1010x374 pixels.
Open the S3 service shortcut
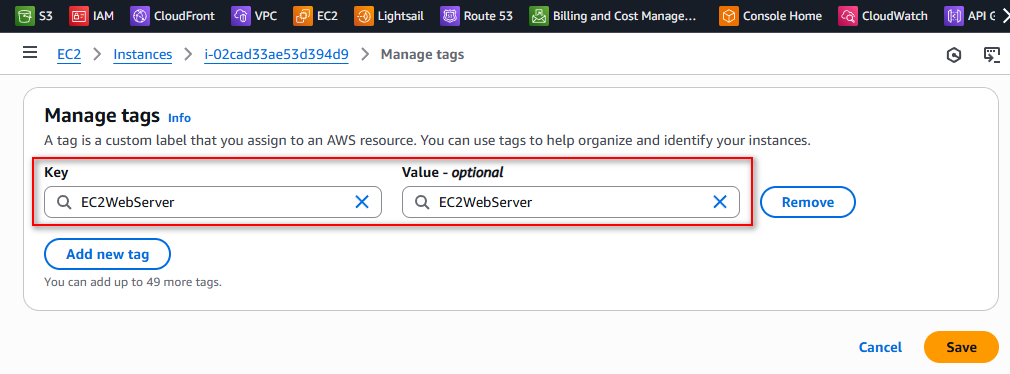pyautogui.click(x=34, y=15)
